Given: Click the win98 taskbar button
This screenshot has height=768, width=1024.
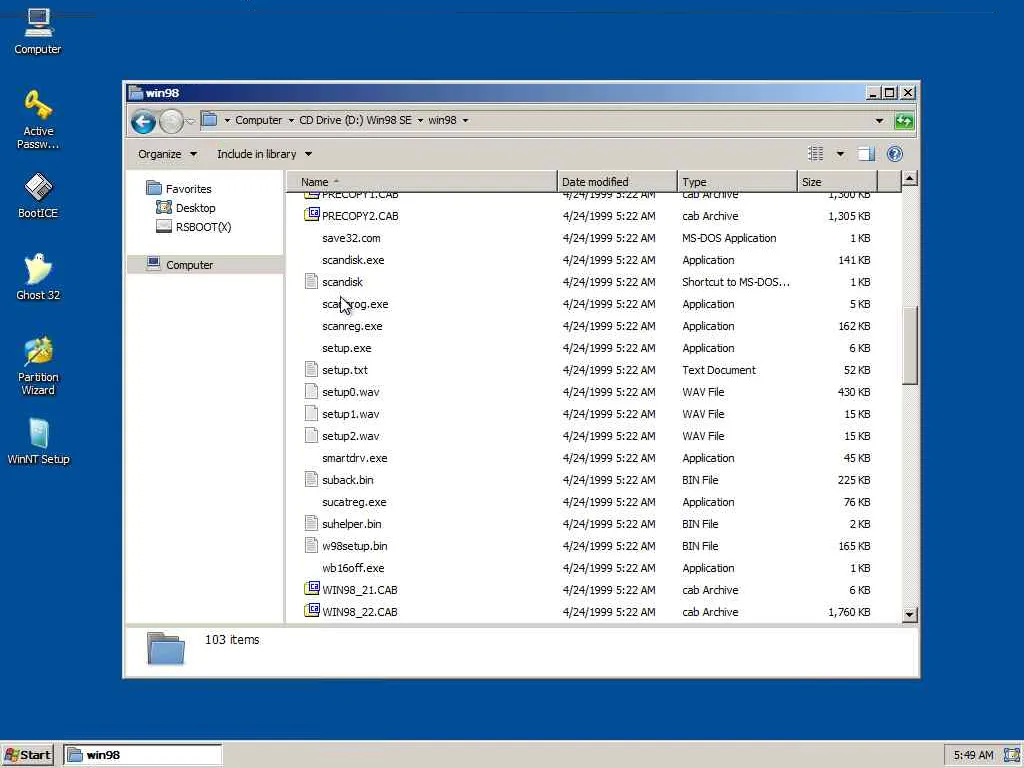Looking at the screenshot, I should pos(142,755).
